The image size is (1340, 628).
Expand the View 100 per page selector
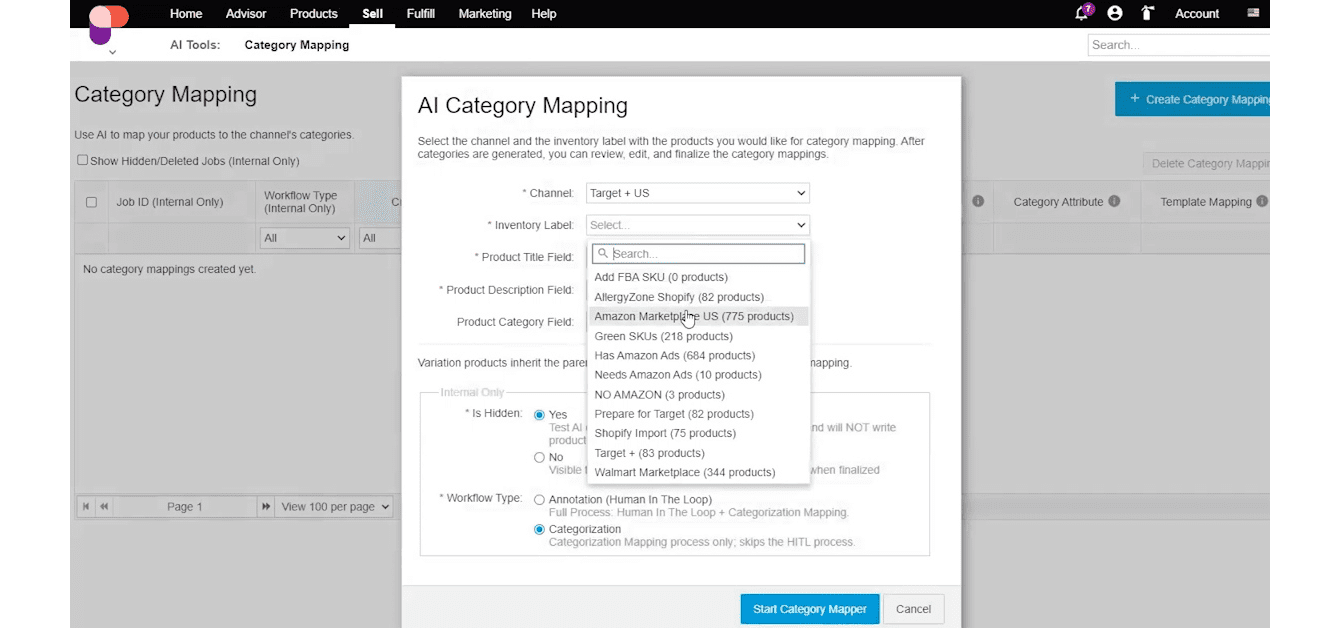tap(334, 506)
